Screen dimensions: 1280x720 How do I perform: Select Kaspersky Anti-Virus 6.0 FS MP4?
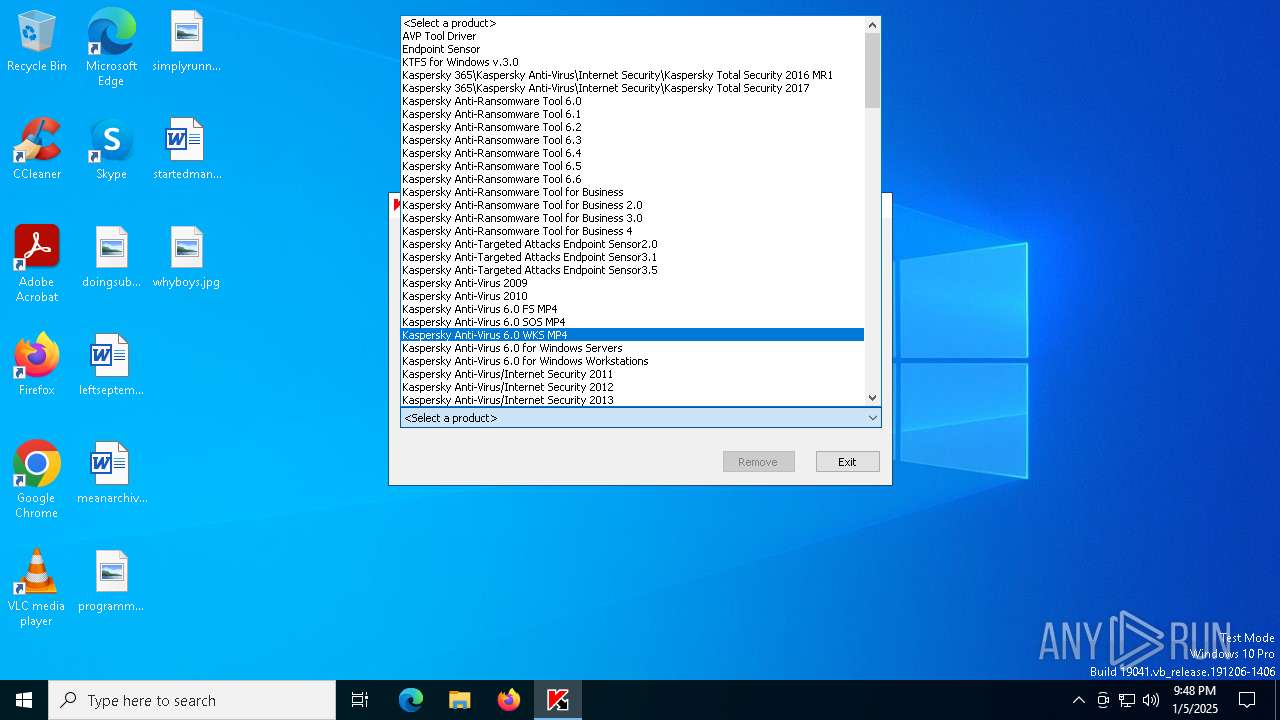632,309
